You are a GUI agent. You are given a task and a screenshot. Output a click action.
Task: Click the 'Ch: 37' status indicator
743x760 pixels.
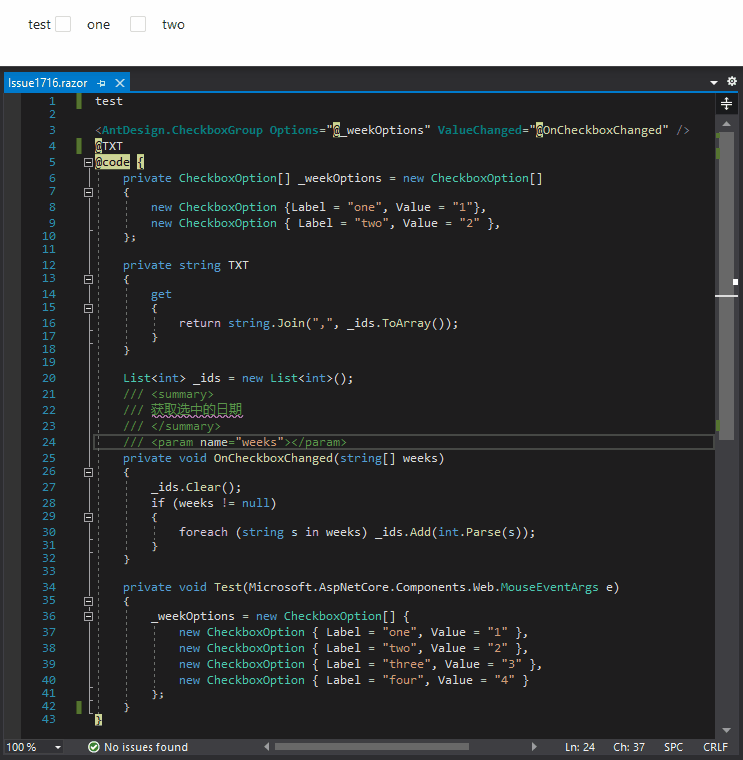[629, 747]
